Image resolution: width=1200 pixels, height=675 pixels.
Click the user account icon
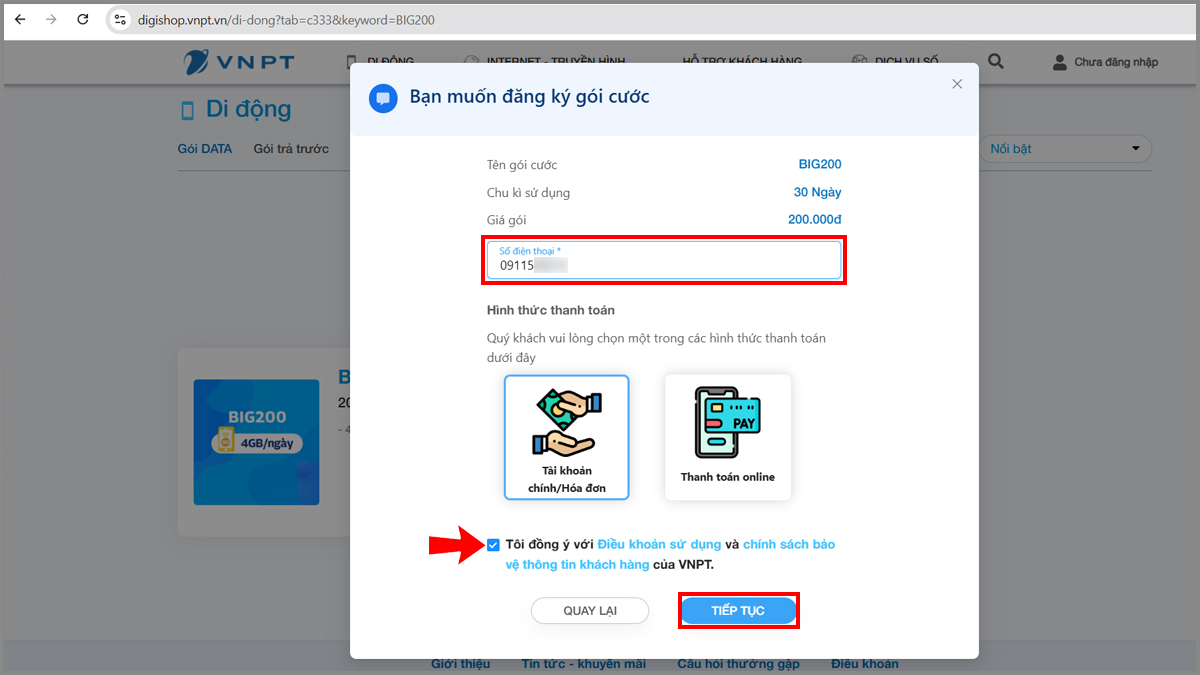click(x=1060, y=62)
